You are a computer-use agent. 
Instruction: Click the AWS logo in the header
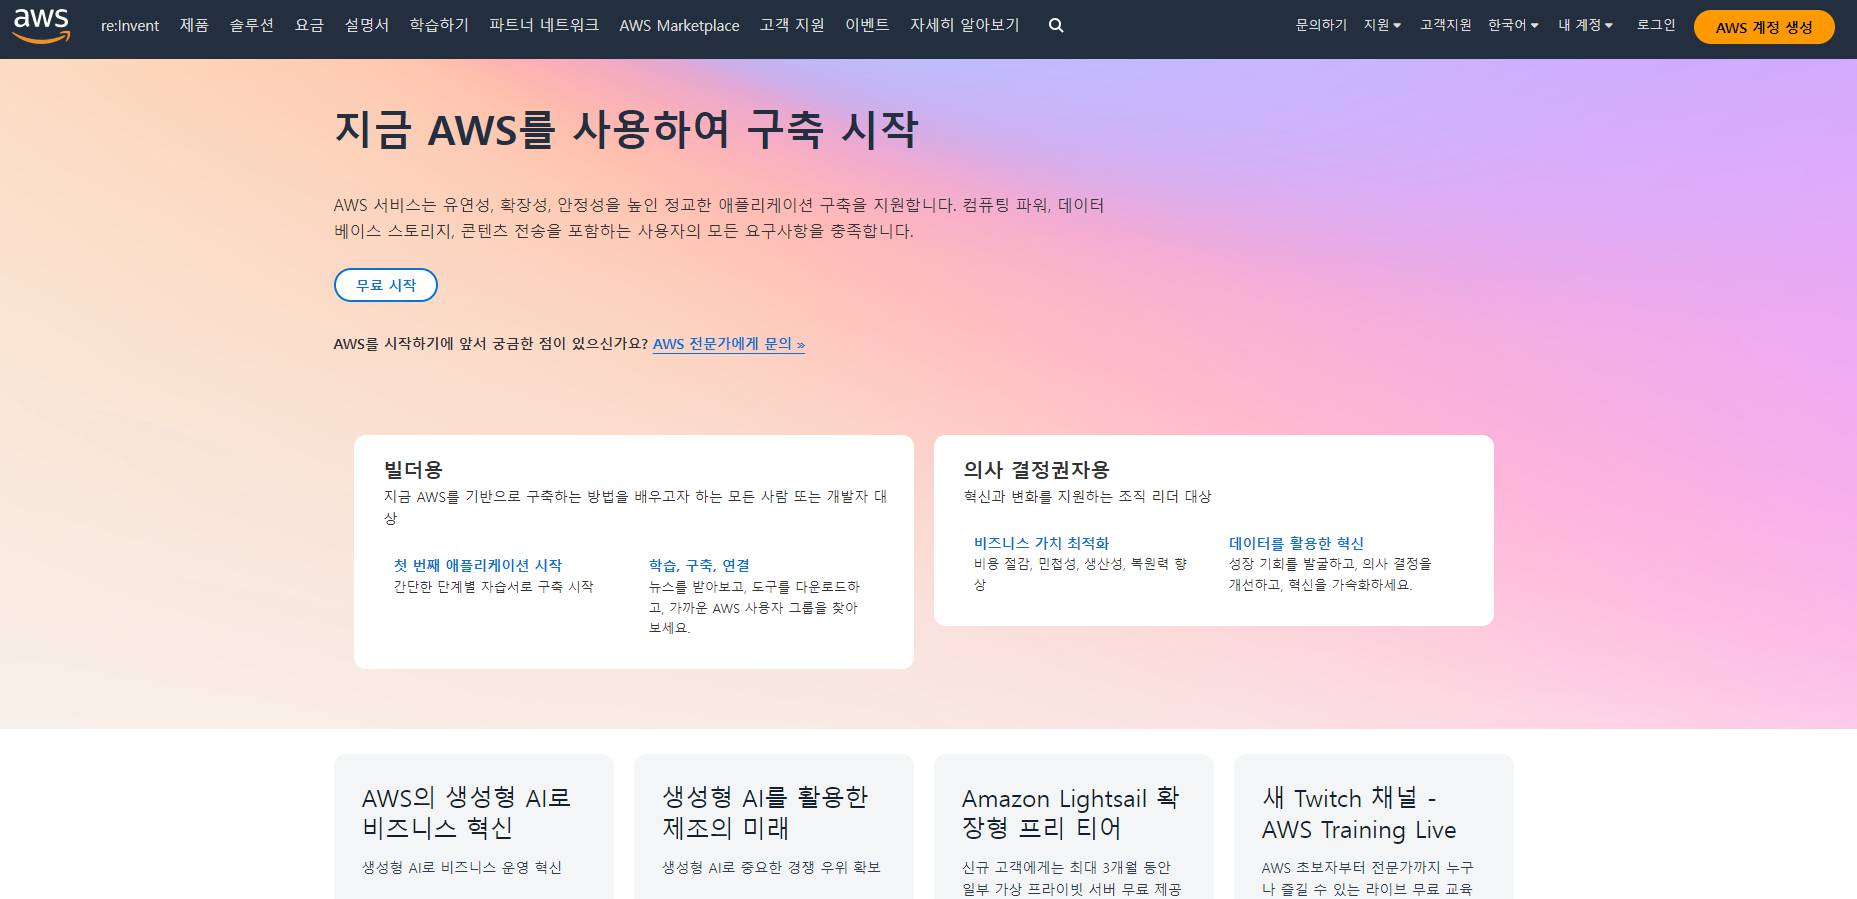point(41,26)
